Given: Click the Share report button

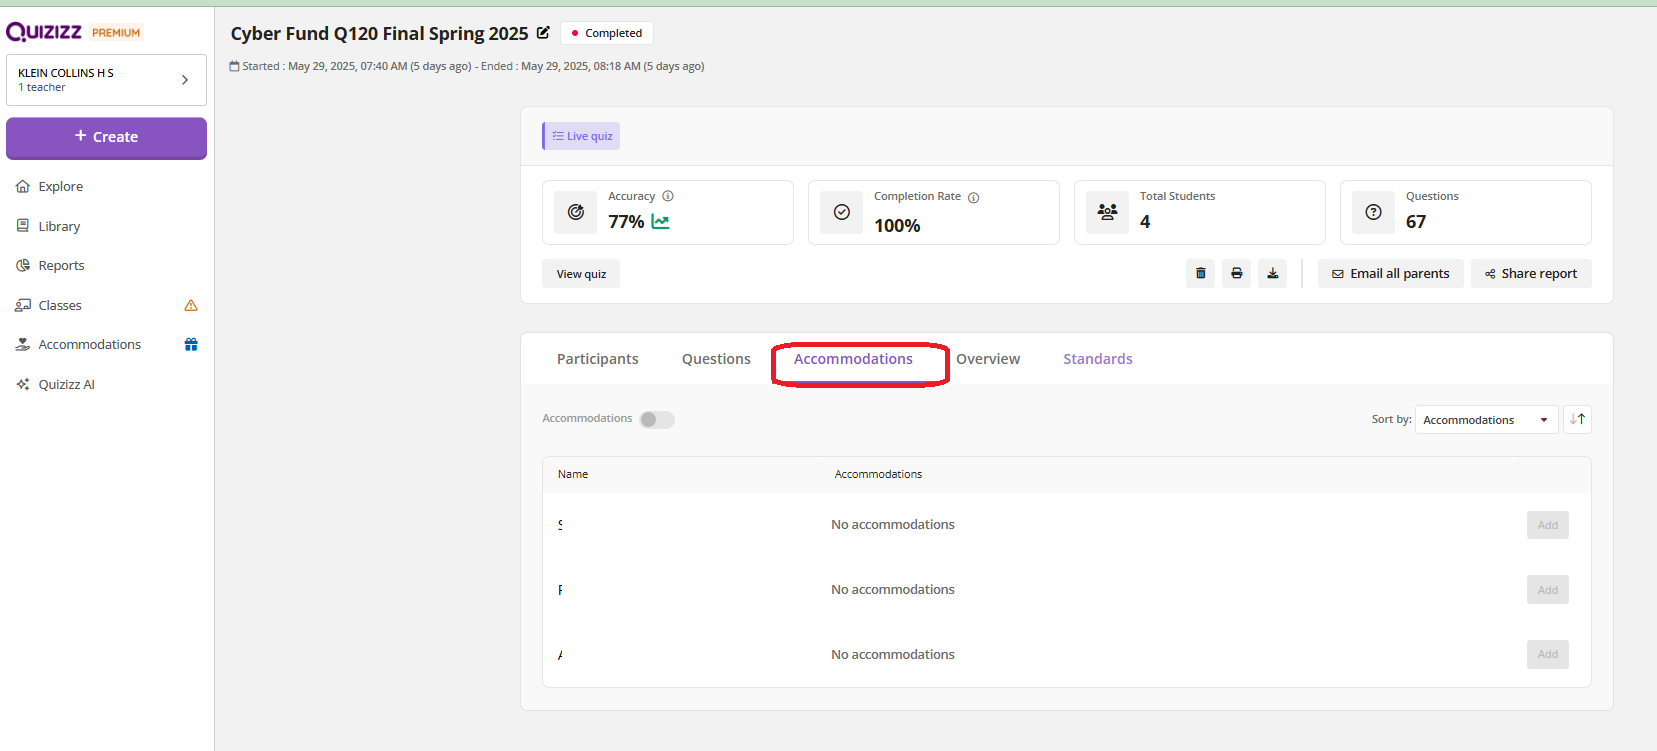Looking at the screenshot, I should (1530, 274).
